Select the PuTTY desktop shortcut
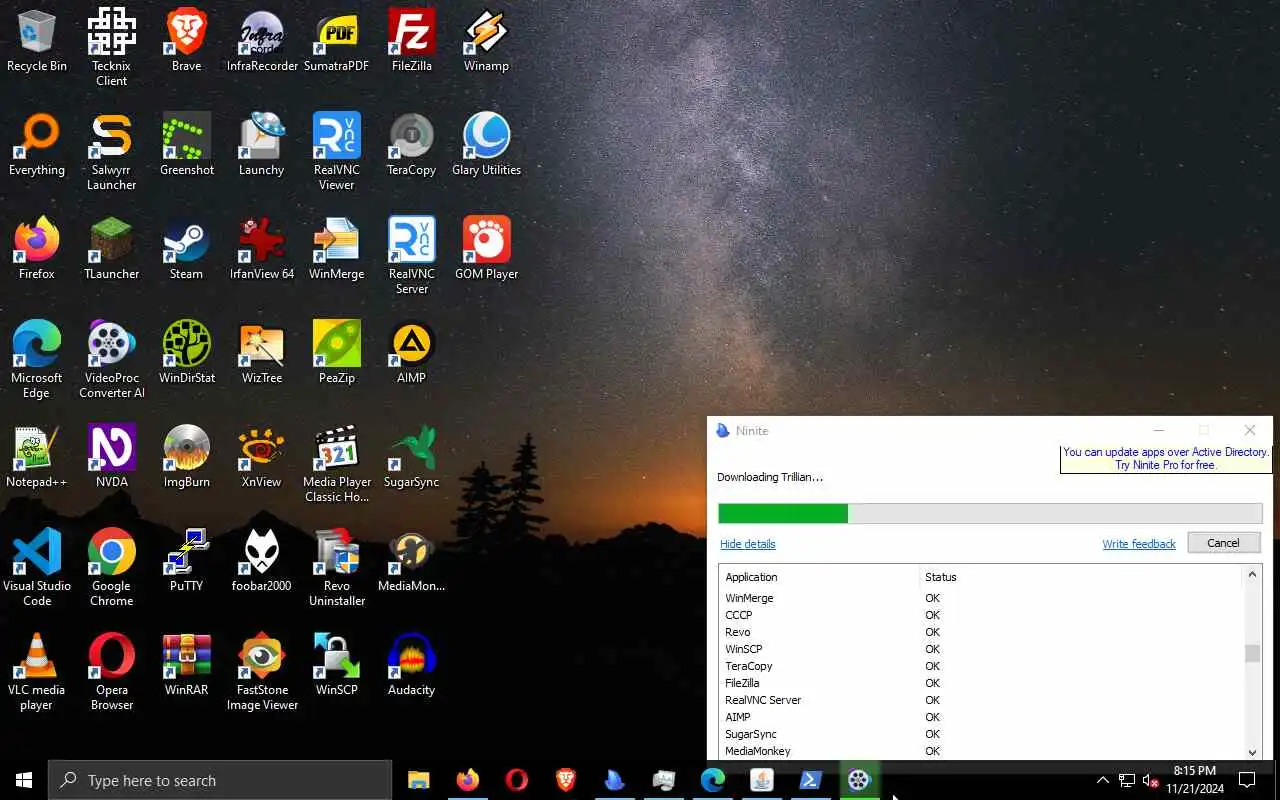This screenshot has height=800, width=1280. point(187,562)
